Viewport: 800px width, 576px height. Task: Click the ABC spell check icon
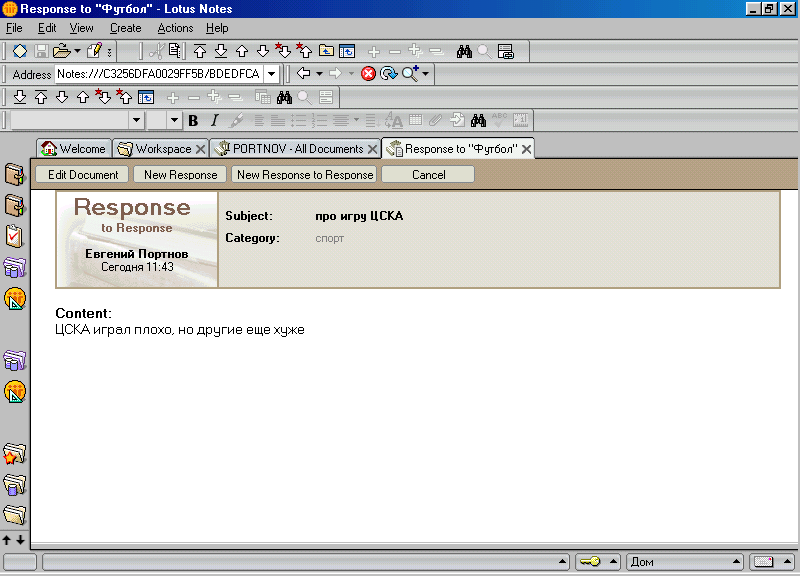(x=499, y=120)
